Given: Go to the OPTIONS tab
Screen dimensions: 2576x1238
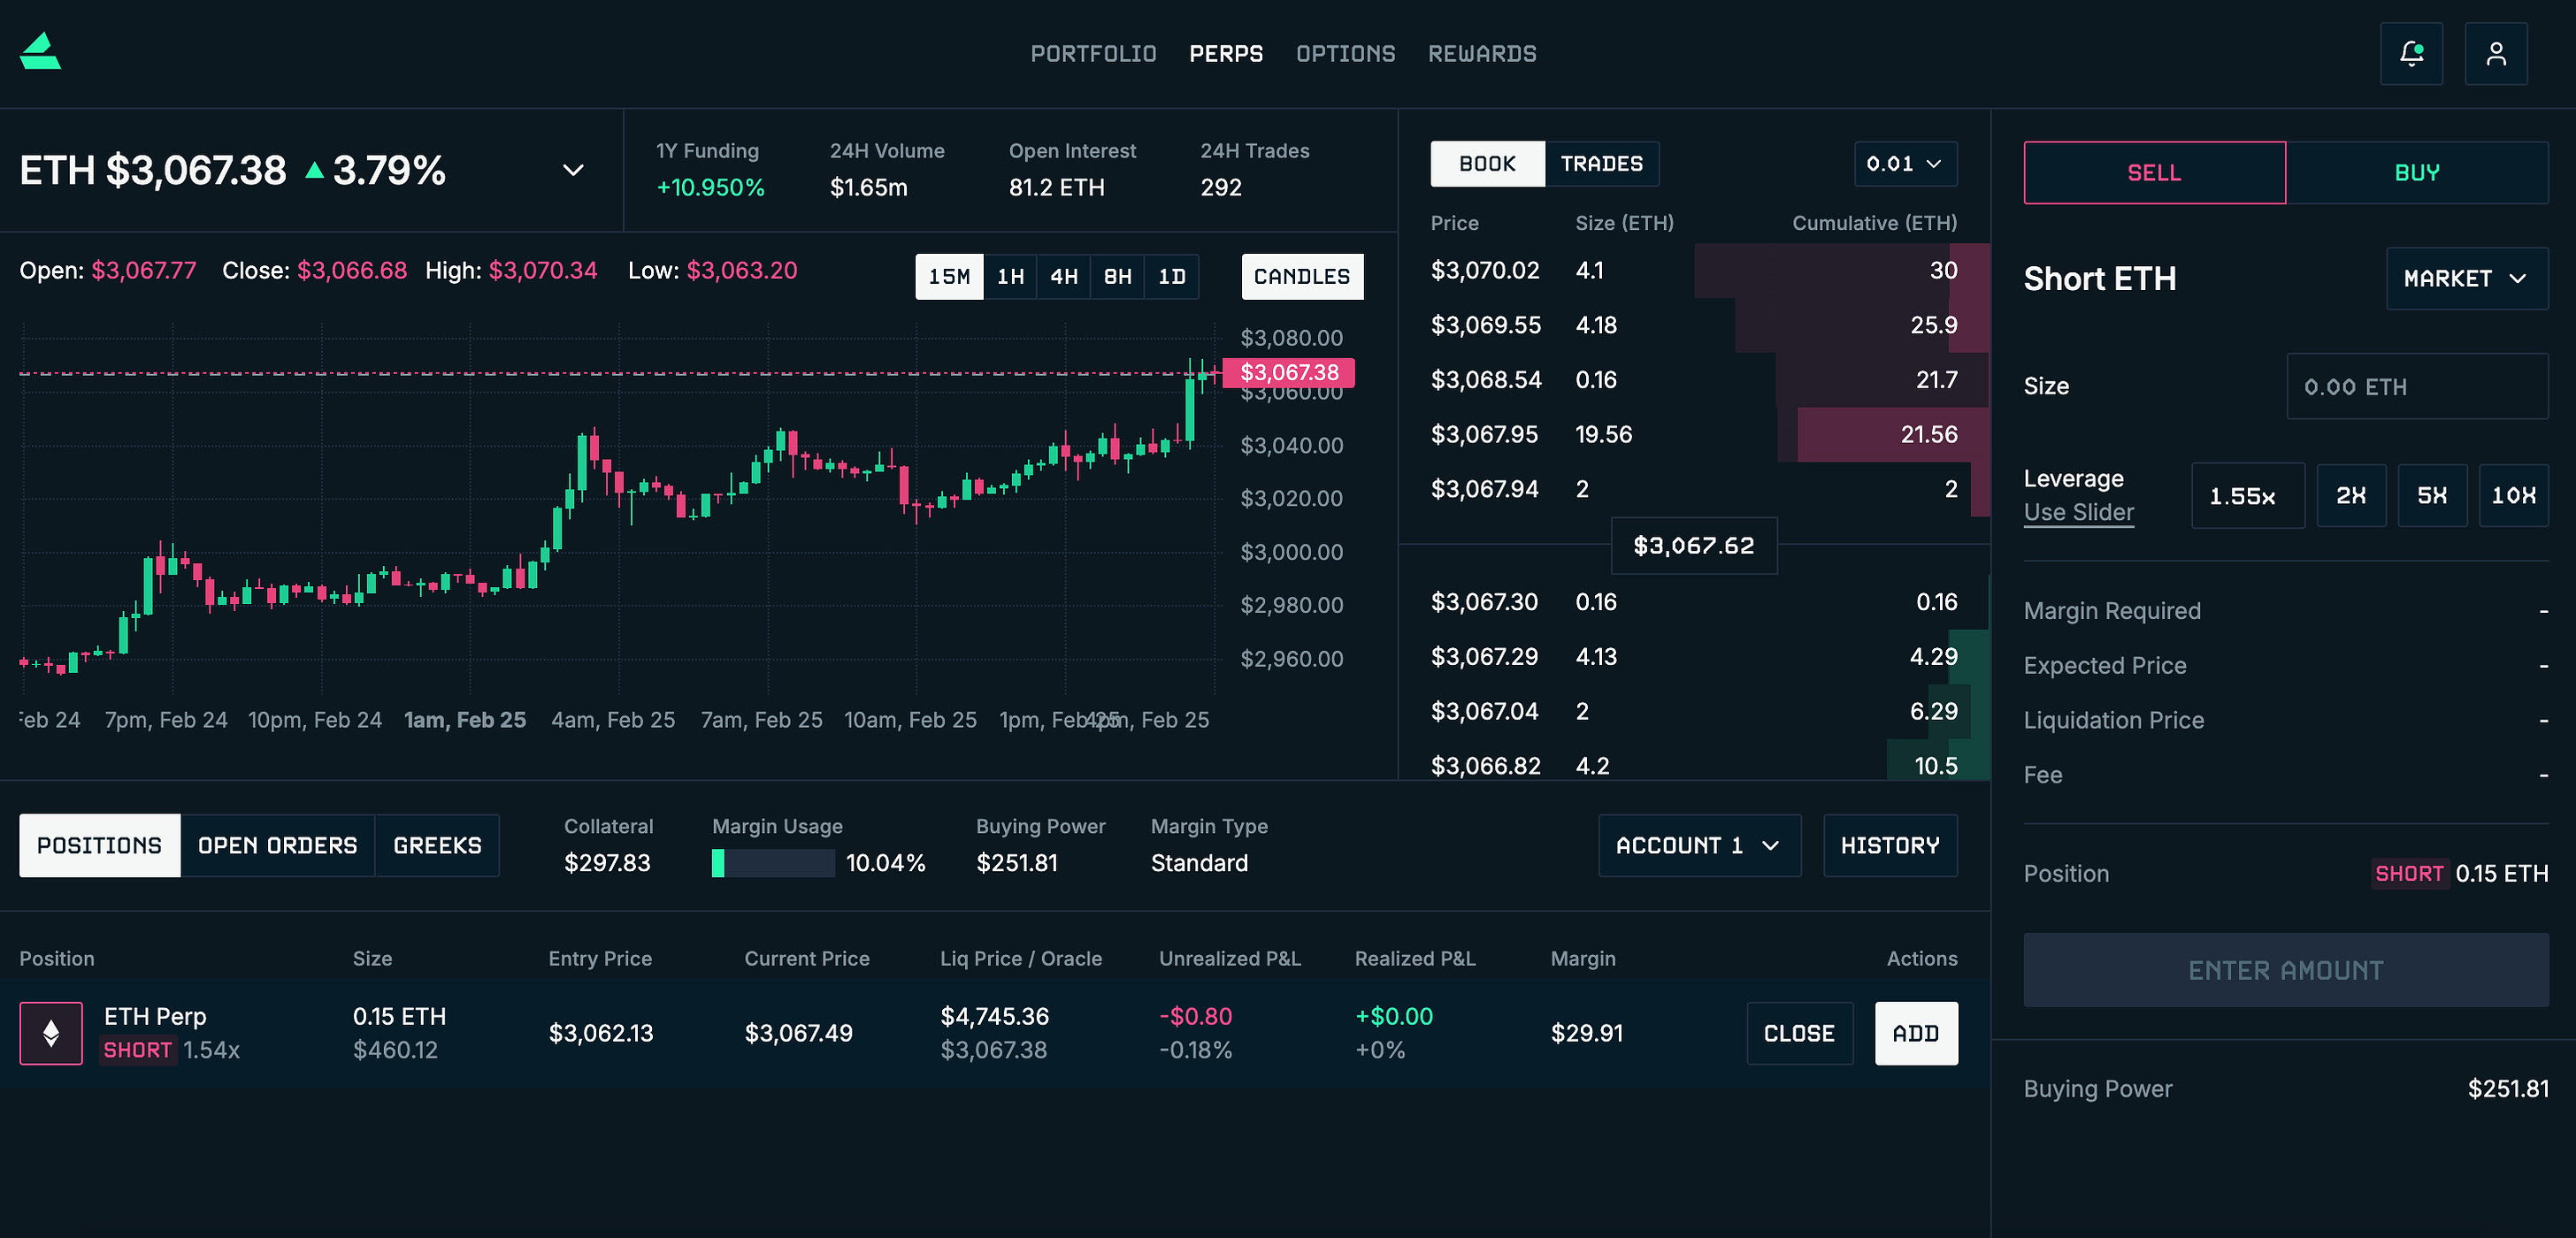Looking at the screenshot, I should (1345, 54).
